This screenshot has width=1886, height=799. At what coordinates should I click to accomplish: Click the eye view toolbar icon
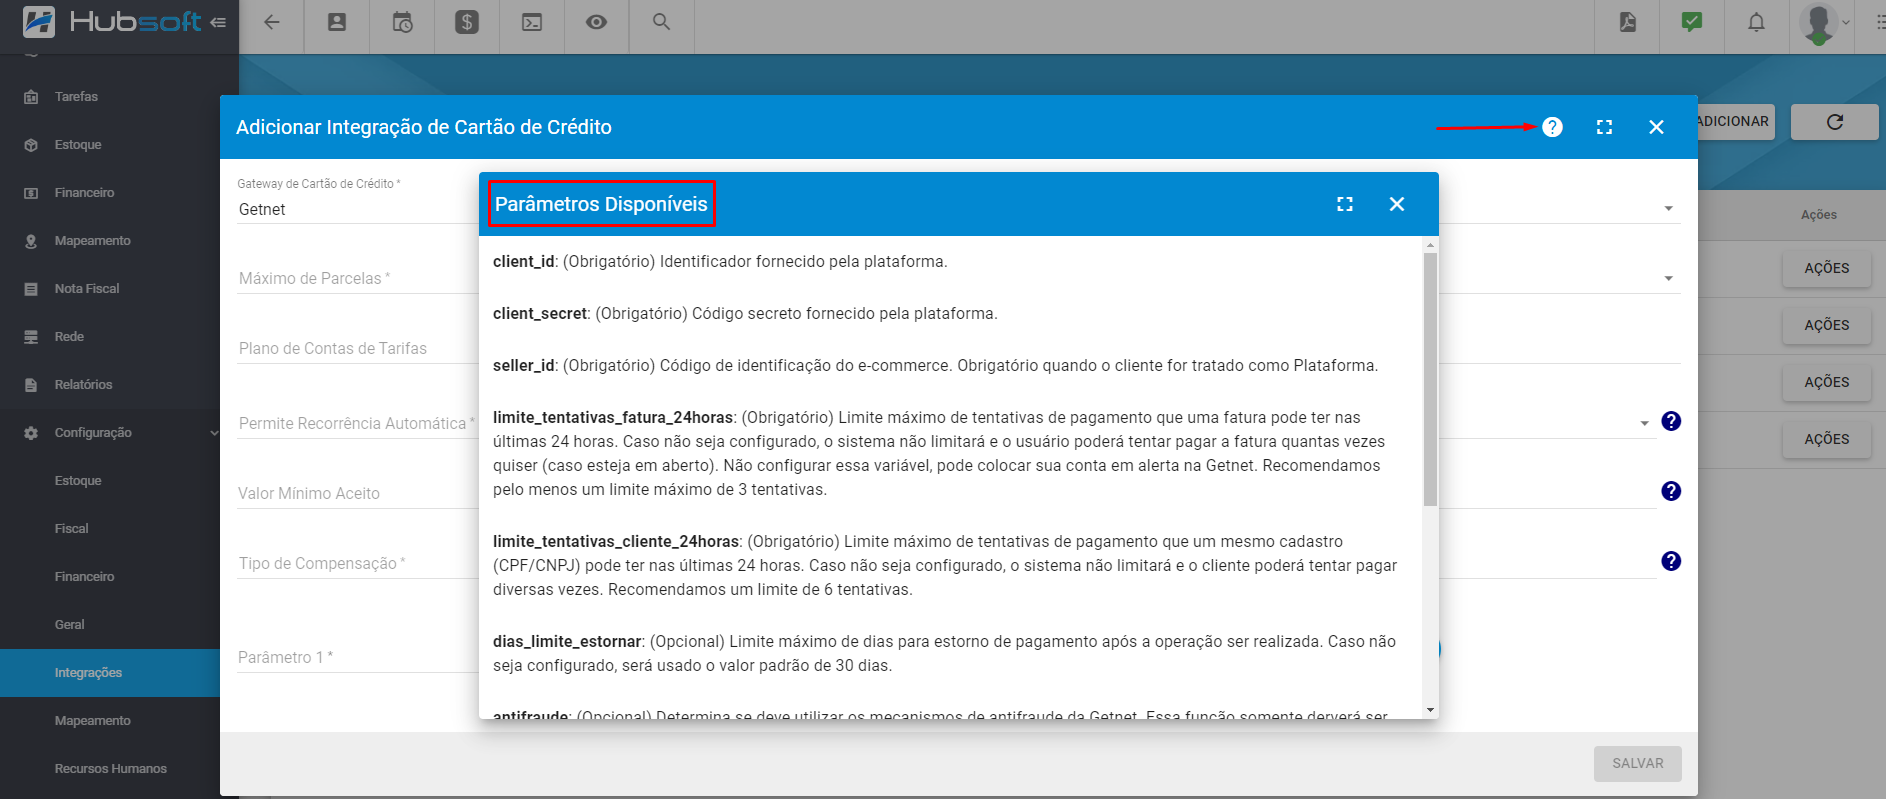click(x=597, y=22)
